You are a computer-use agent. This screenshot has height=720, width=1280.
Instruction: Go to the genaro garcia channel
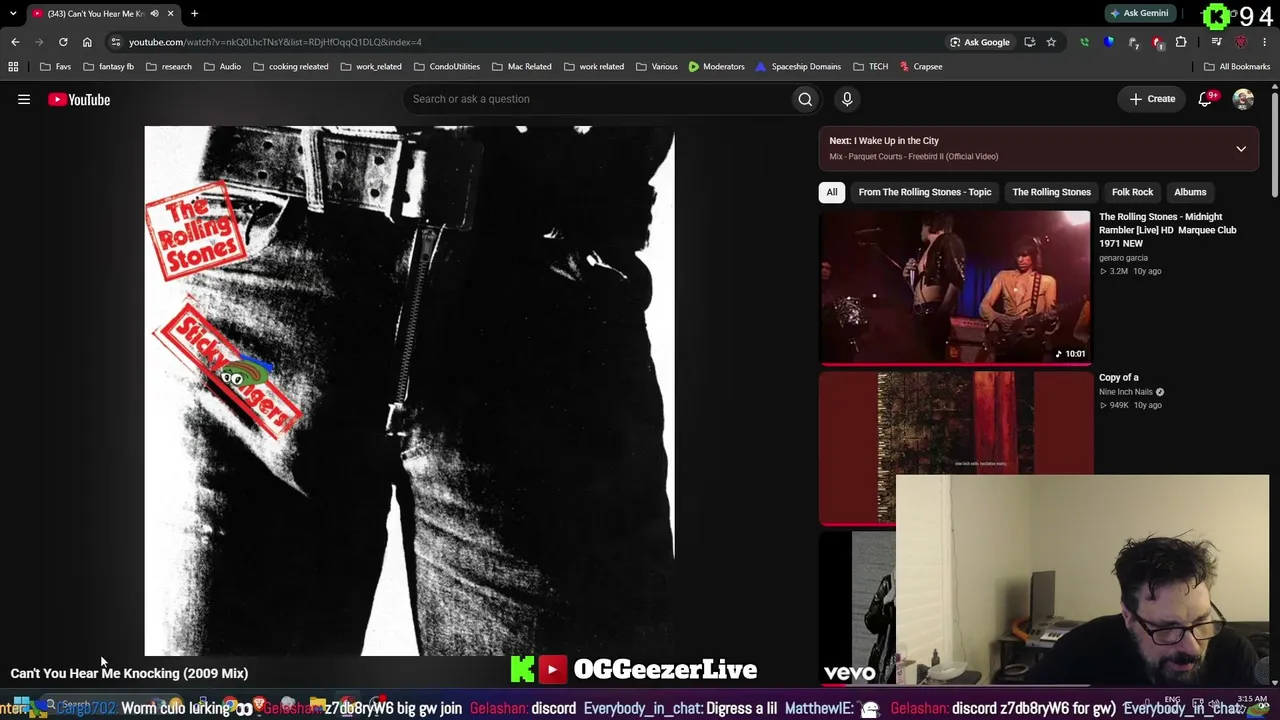click(x=1123, y=258)
